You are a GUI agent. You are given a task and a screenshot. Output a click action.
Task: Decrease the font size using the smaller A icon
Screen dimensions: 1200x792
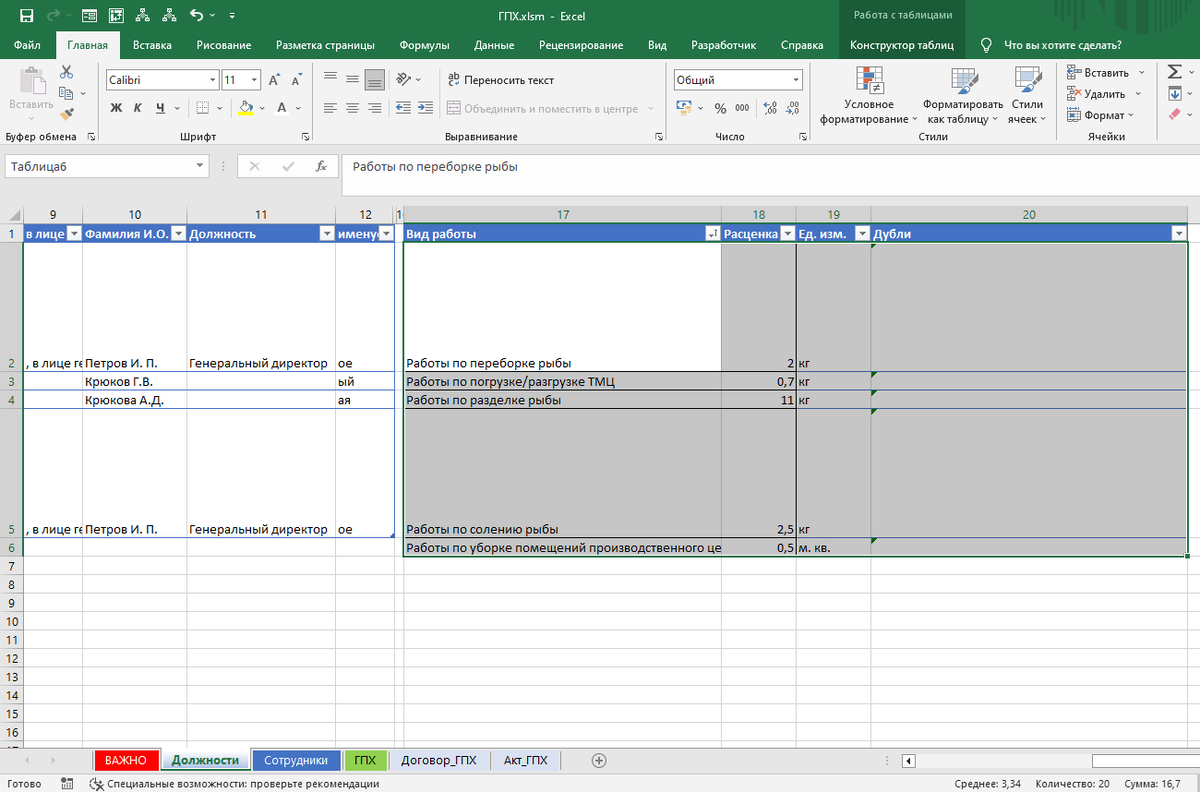click(x=295, y=80)
